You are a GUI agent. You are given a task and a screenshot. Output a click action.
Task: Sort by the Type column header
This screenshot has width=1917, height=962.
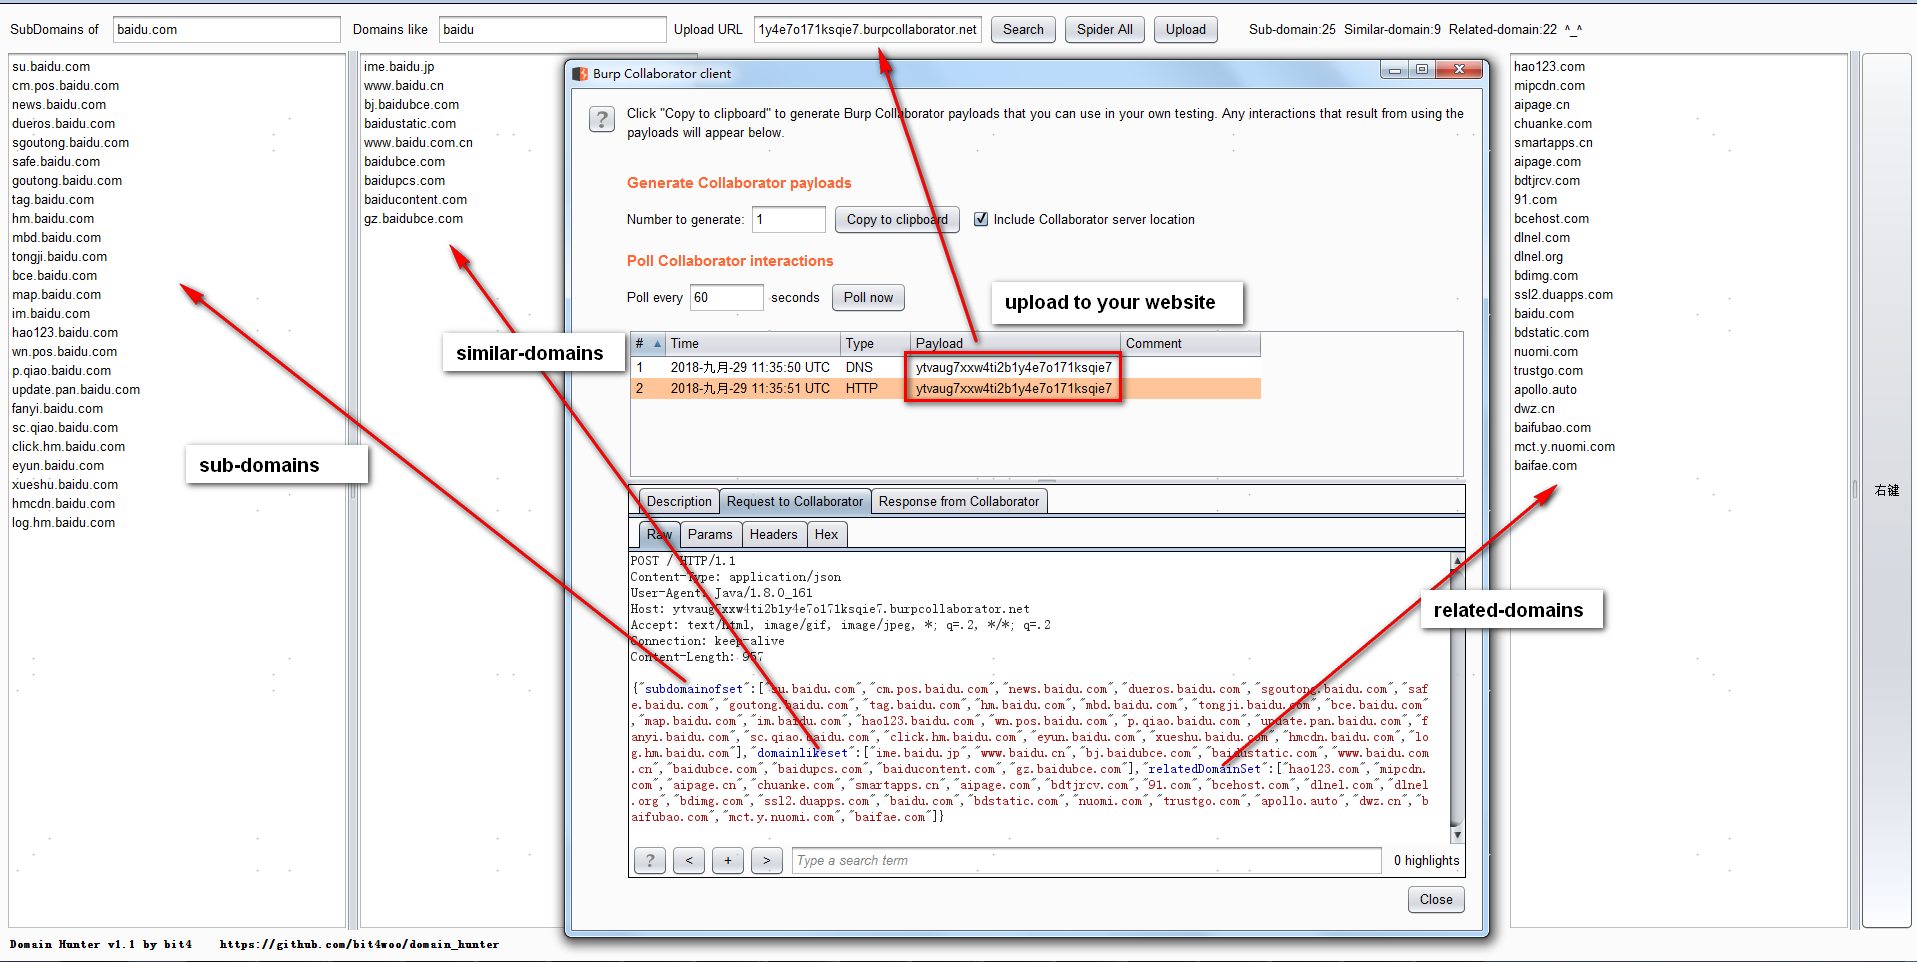point(876,344)
